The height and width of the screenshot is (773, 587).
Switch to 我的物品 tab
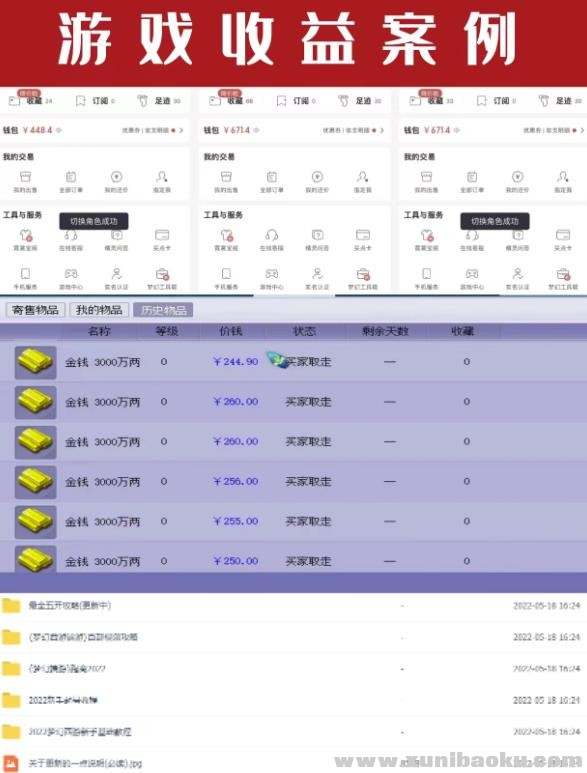coord(99,310)
